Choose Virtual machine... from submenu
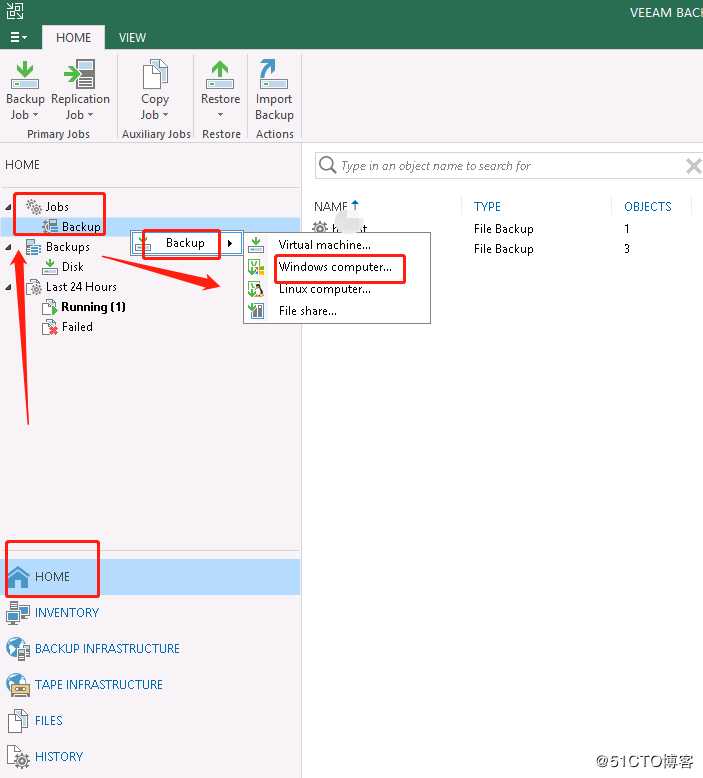 (324, 245)
